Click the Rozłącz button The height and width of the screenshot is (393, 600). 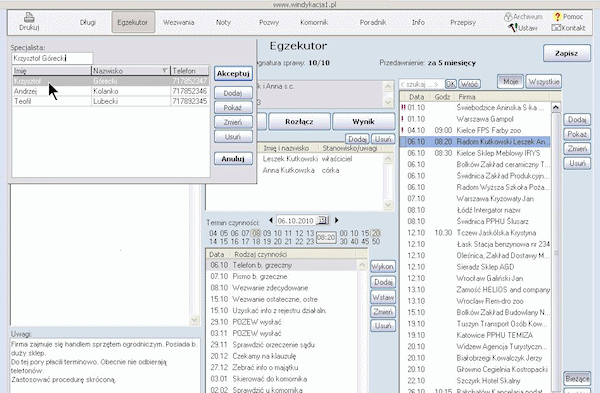tap(299, 122)
